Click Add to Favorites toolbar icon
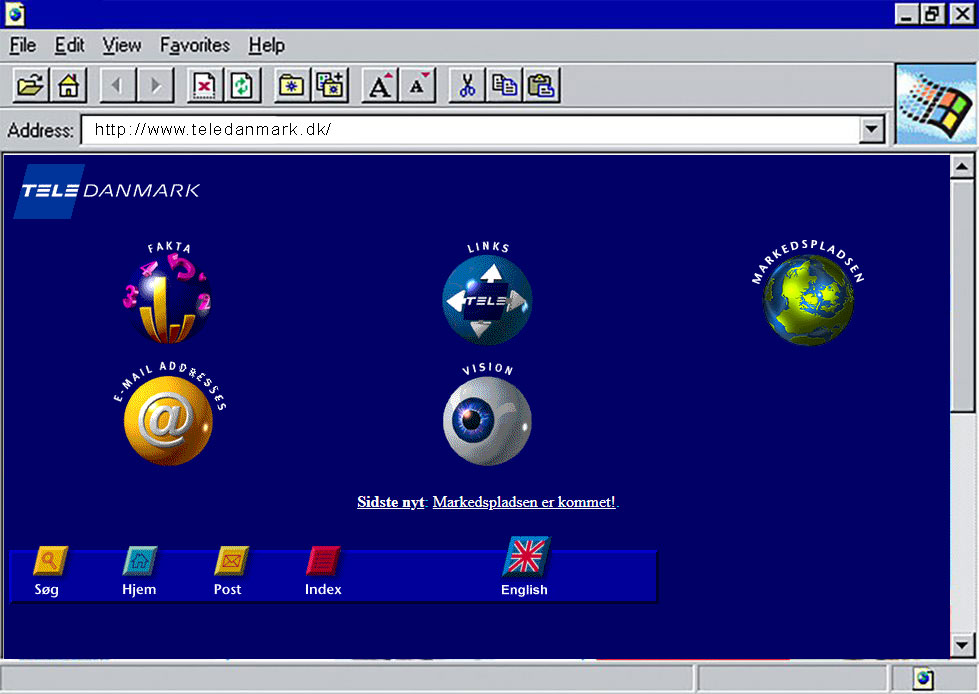 [330, 85]
